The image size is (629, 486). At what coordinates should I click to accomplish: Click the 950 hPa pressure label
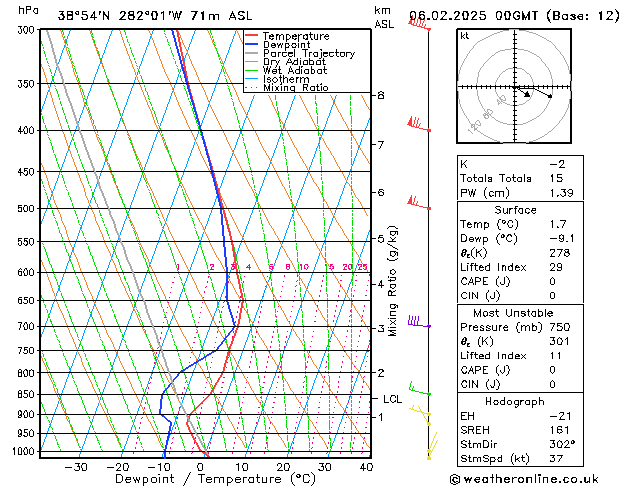coord(28,433)
